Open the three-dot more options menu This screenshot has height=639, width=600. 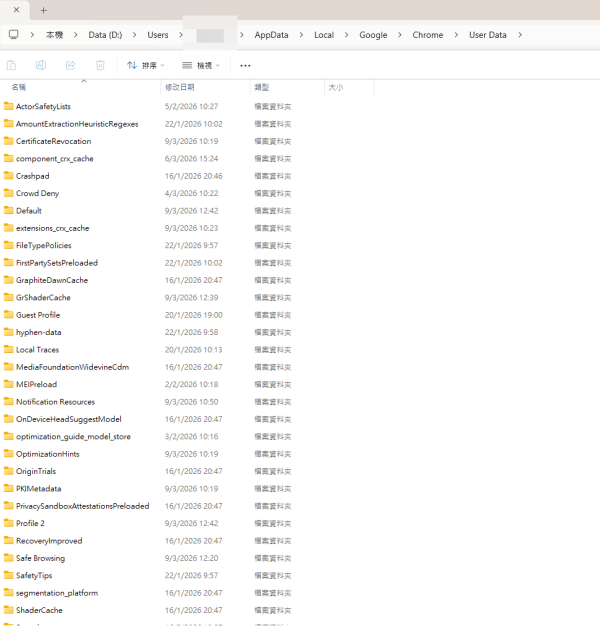(245, 65)
